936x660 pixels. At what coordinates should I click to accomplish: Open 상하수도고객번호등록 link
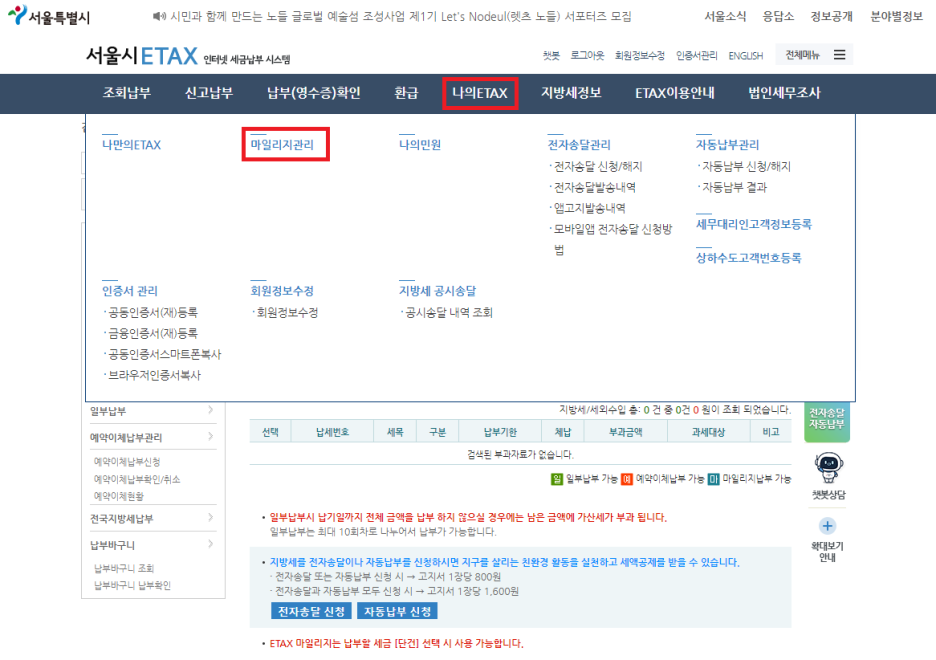click(749, 258)
